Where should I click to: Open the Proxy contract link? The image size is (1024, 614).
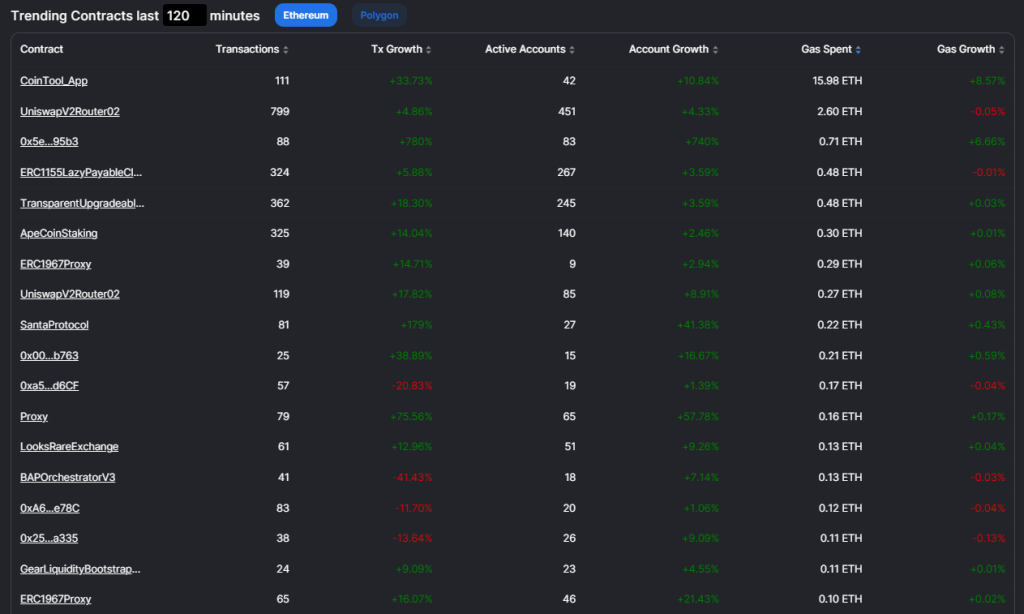[x=34, y=416]
